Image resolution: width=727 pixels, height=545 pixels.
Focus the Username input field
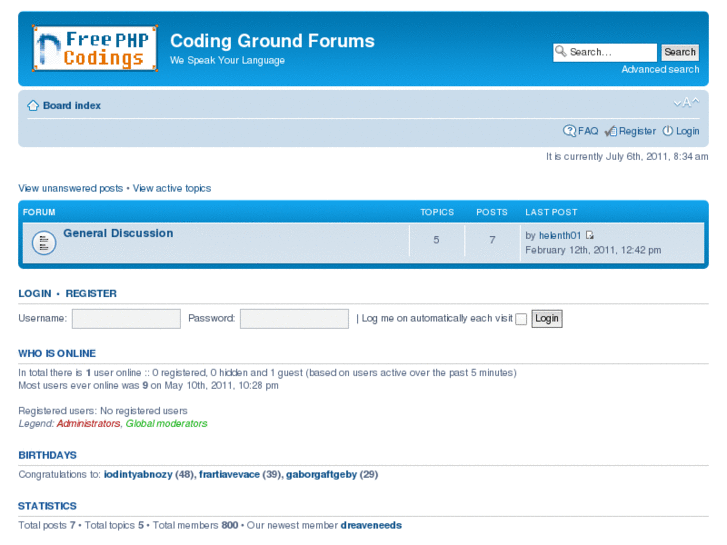(x=126, y=319)
